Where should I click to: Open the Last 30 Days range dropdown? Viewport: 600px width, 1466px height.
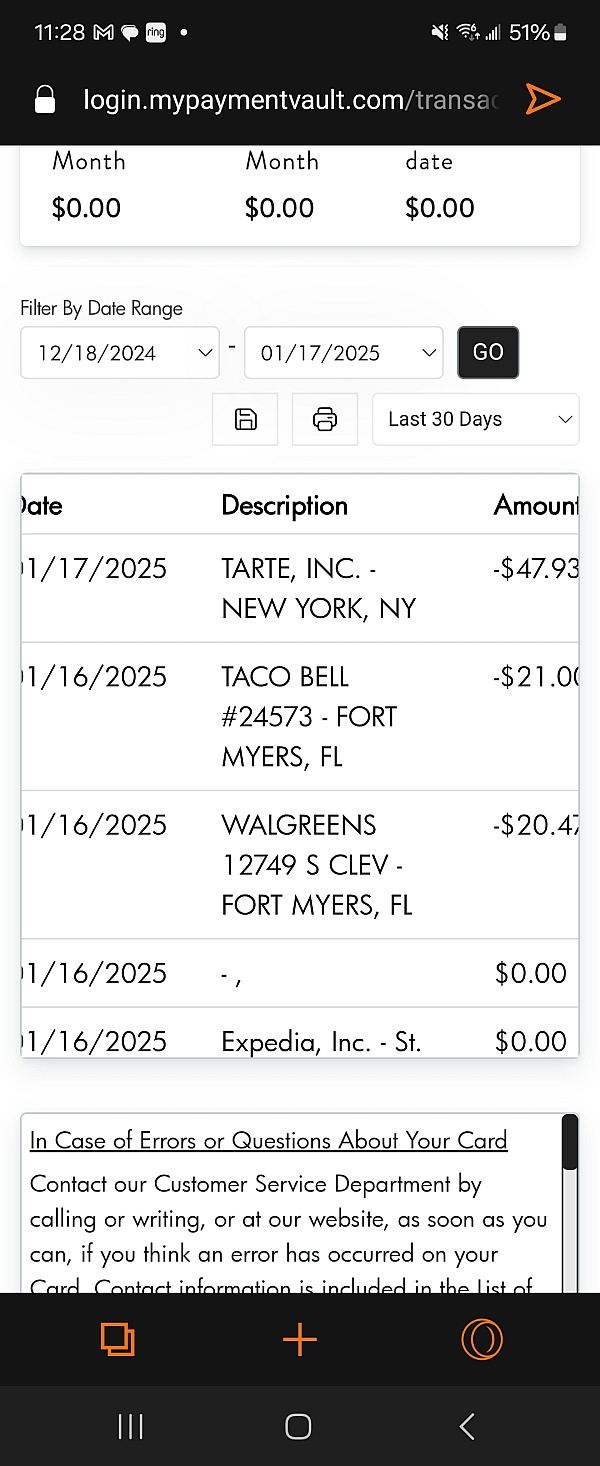pos(476,419)
